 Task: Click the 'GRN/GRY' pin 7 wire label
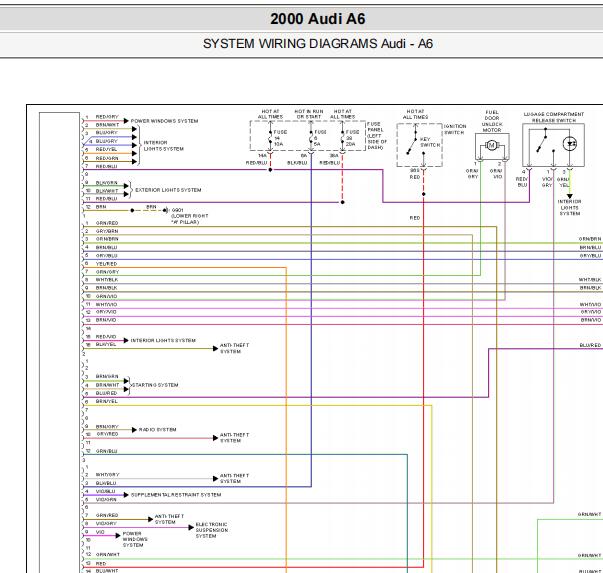pyautogui.click(x=107, y=272)
